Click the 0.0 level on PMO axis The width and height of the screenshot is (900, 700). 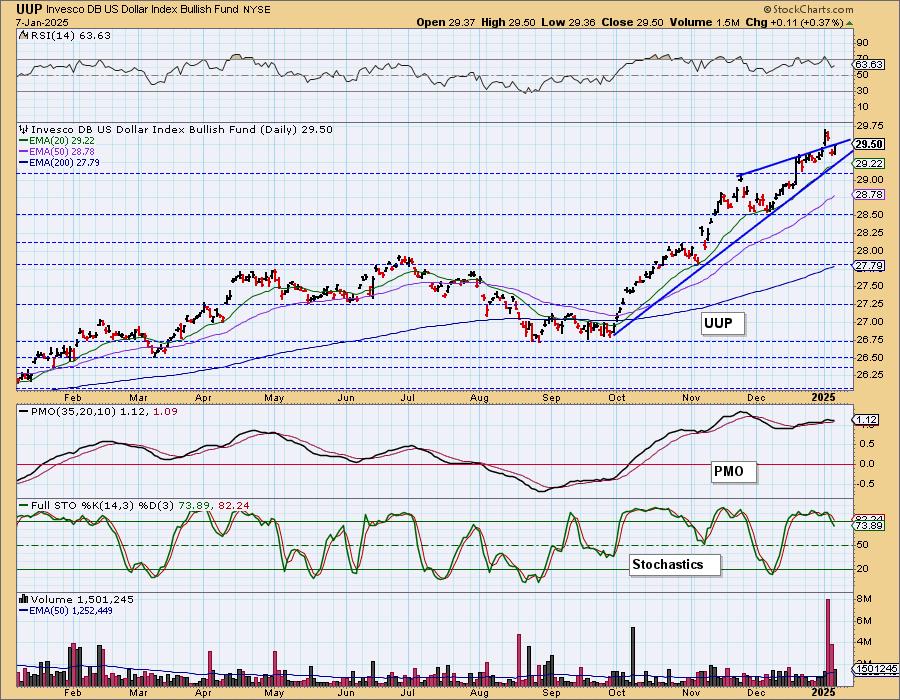867,464
